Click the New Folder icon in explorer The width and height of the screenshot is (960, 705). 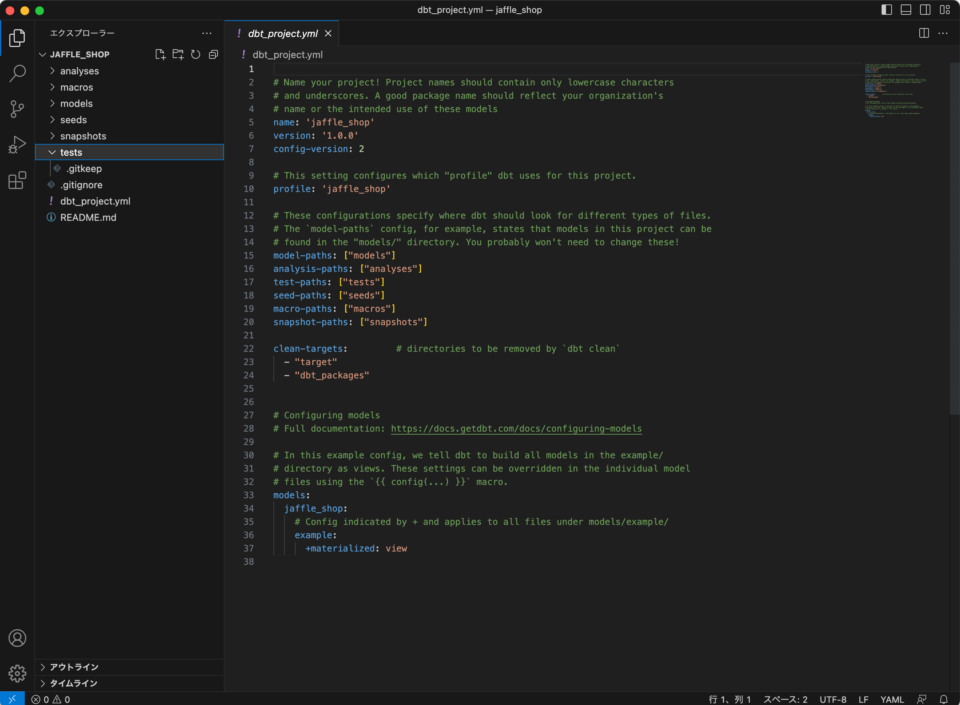[178, 54]
